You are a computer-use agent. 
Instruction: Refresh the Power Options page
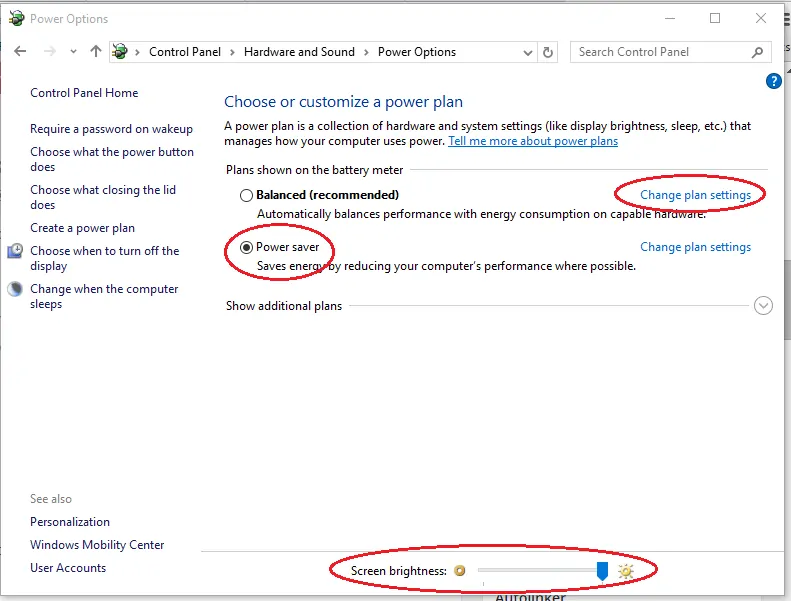[548, 52]
